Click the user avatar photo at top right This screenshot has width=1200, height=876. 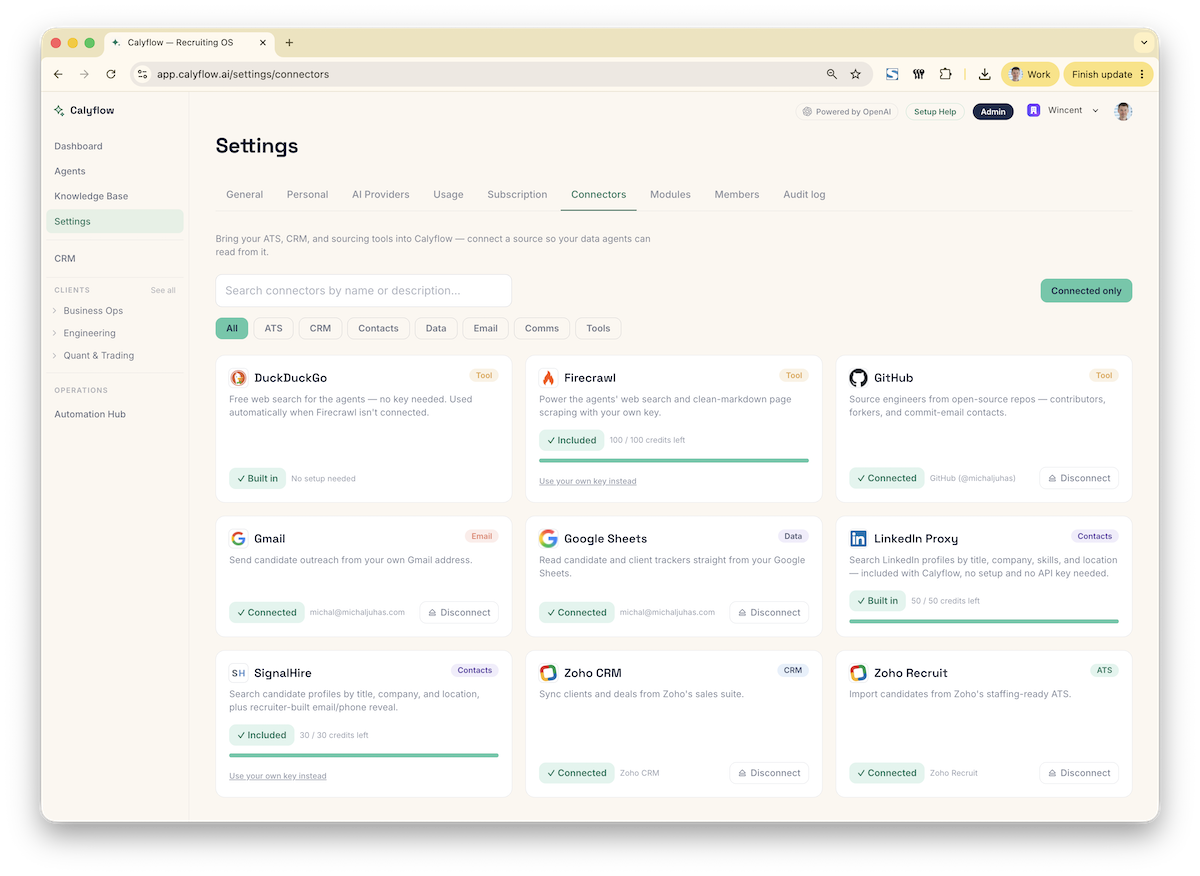pyautogui.click(x=1123, y=111)
